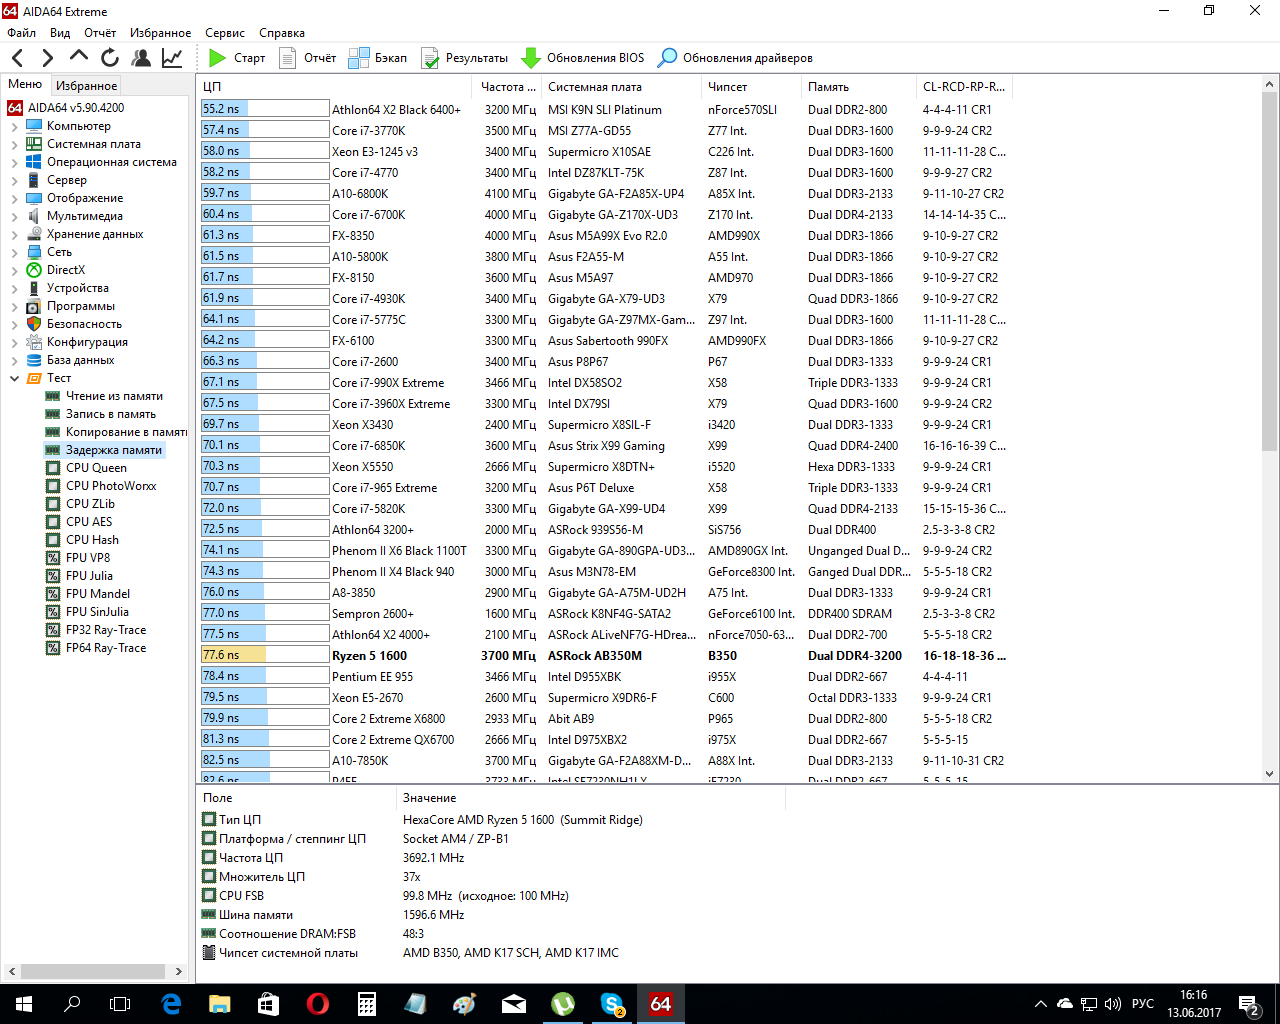The width and height of the screenshot is (1280, 1024).
Task: Create a backup with the Бэкап button
Action: [x=377, y=58]
